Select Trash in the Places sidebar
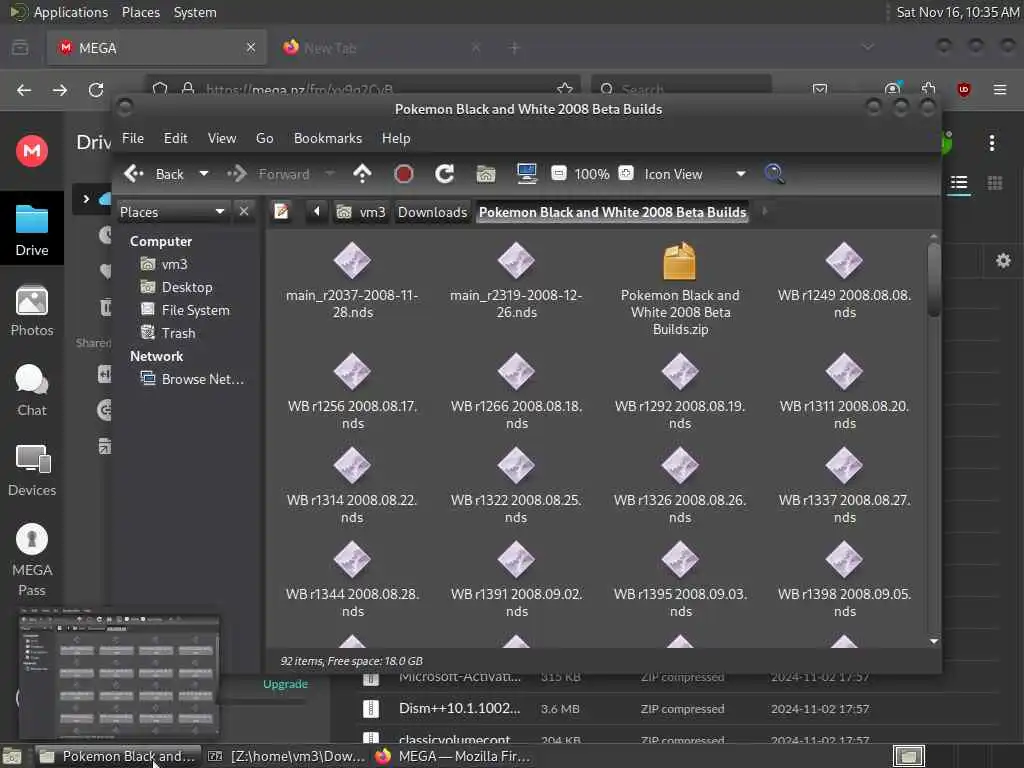1024x768 pixels. [168, 333]
